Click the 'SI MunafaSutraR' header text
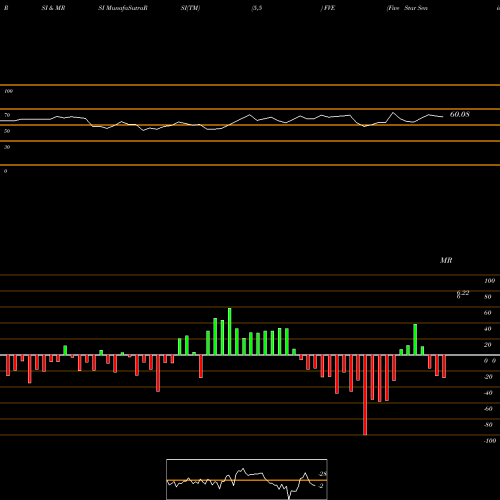This screenshot has width=500, height=500. click(123, 8)
